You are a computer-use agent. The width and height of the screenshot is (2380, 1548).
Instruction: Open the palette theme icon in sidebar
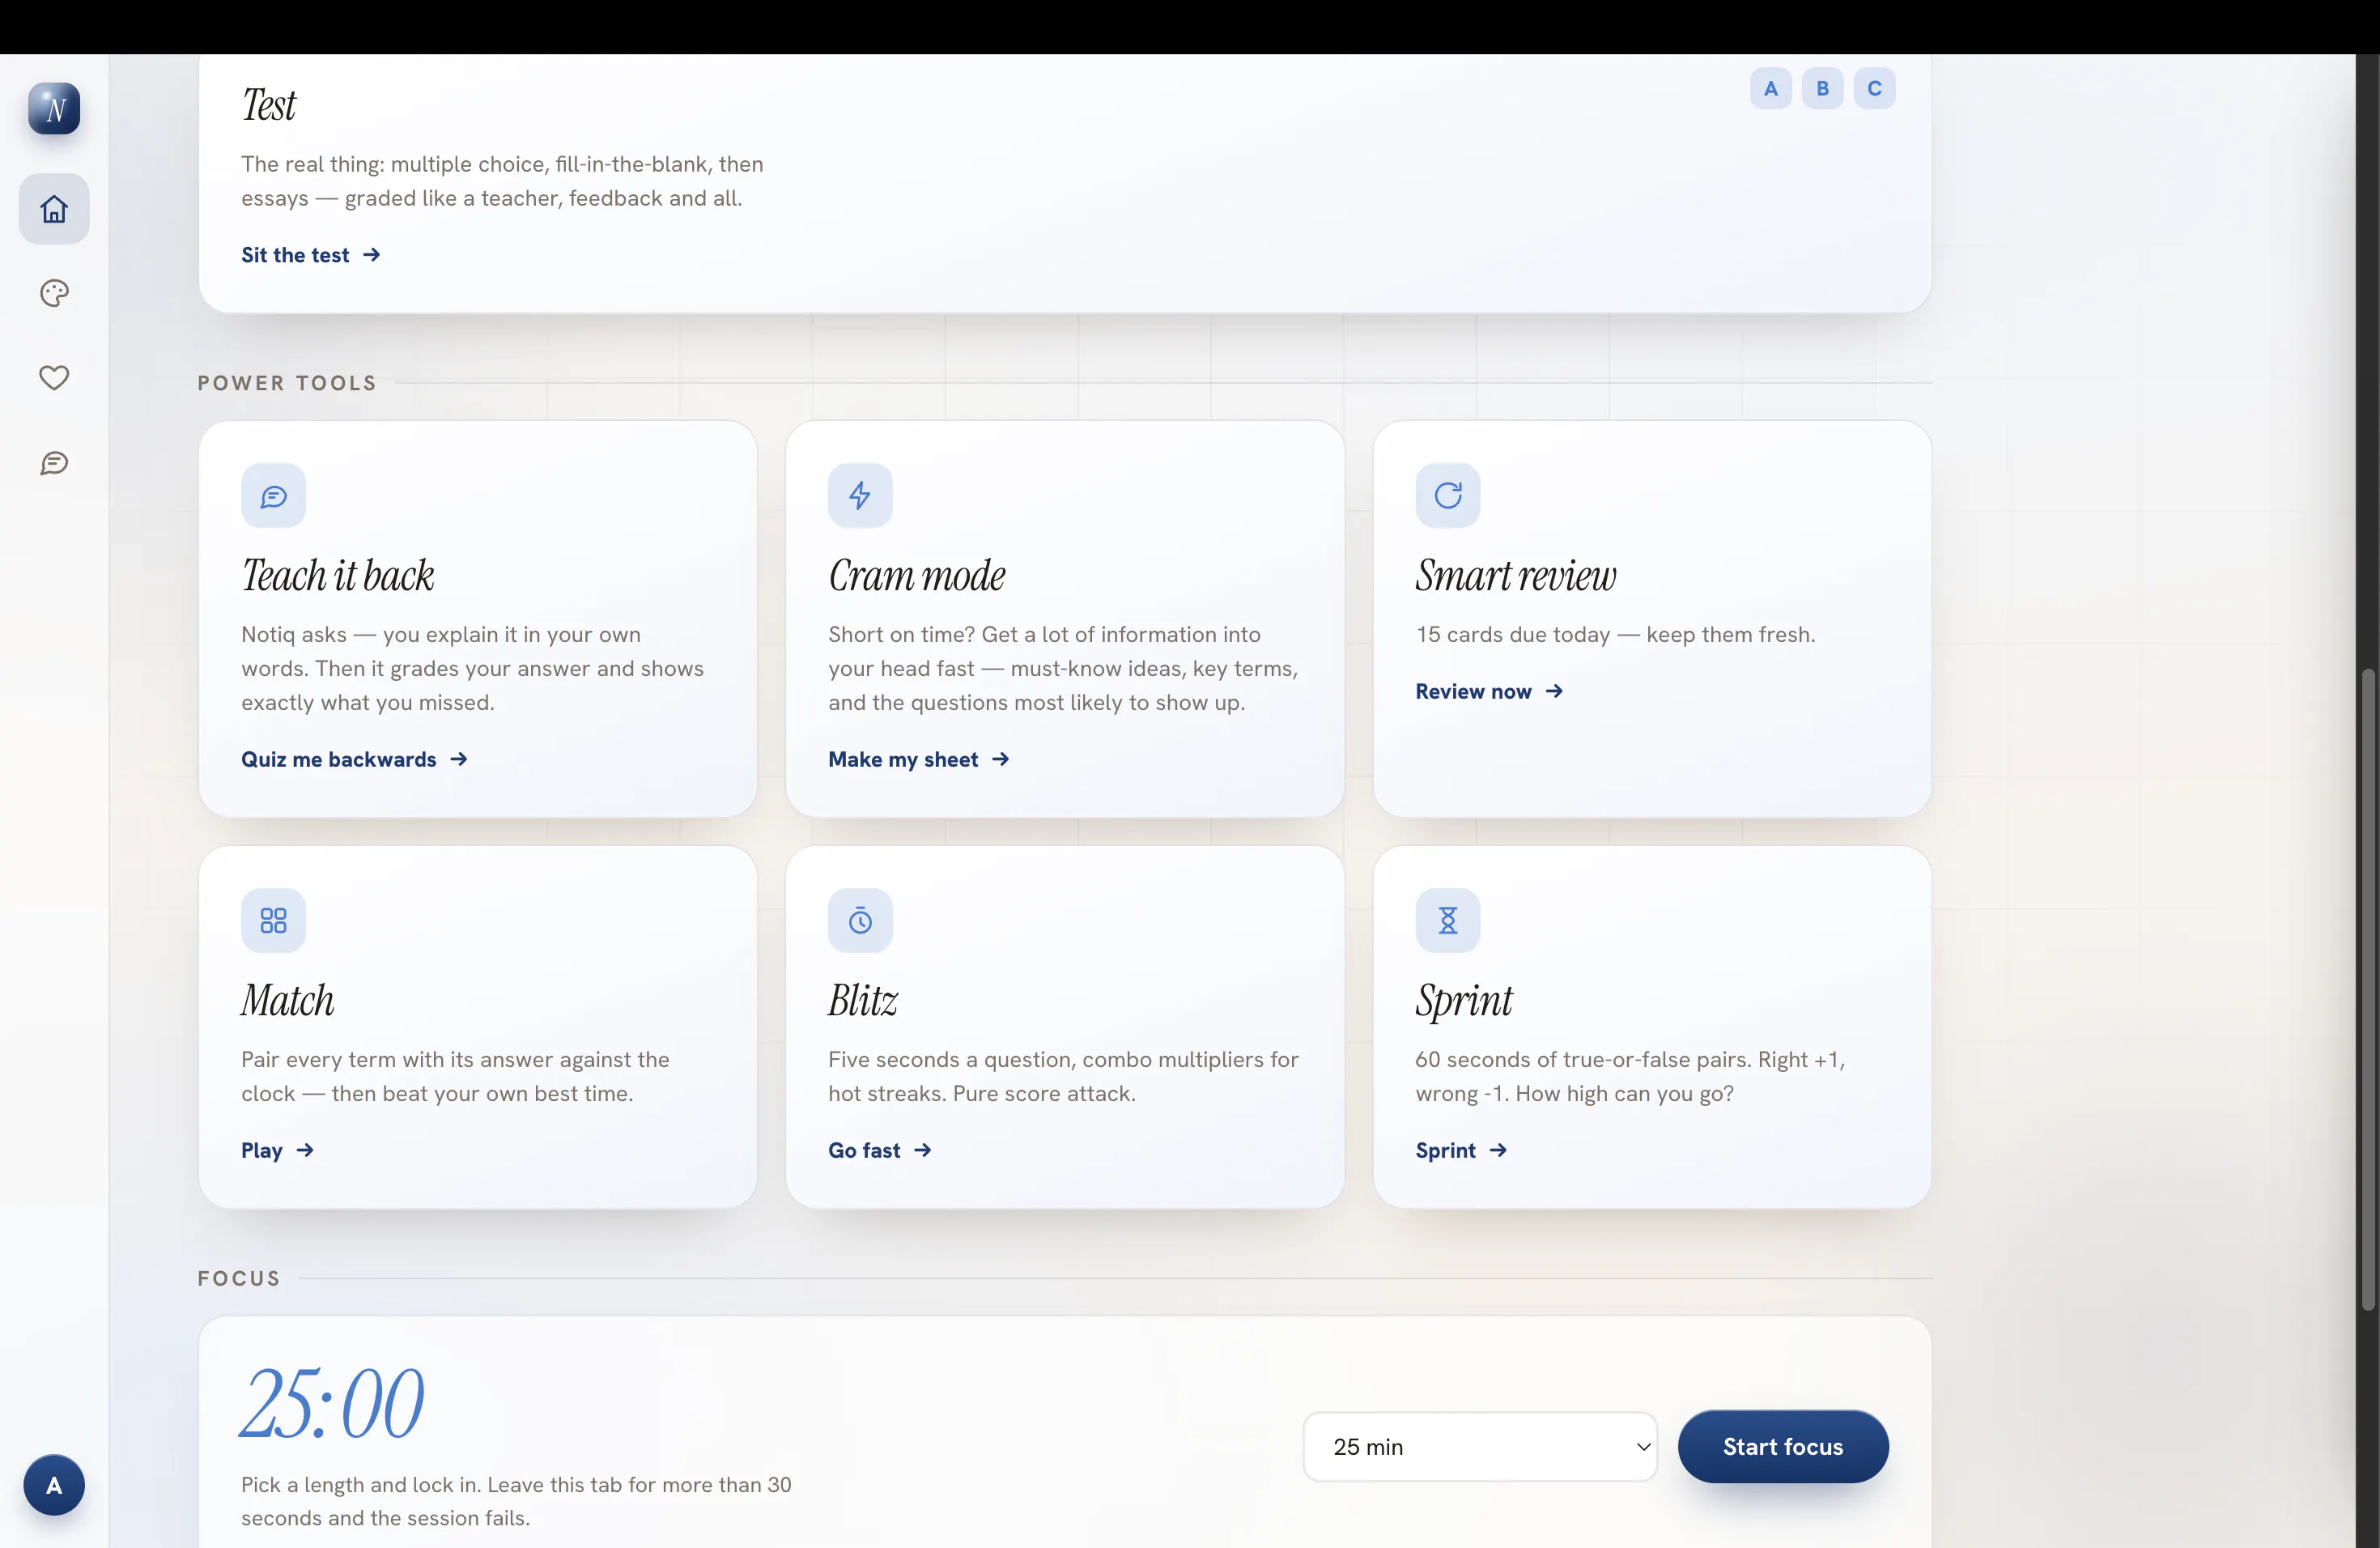(x=54, y=293)
